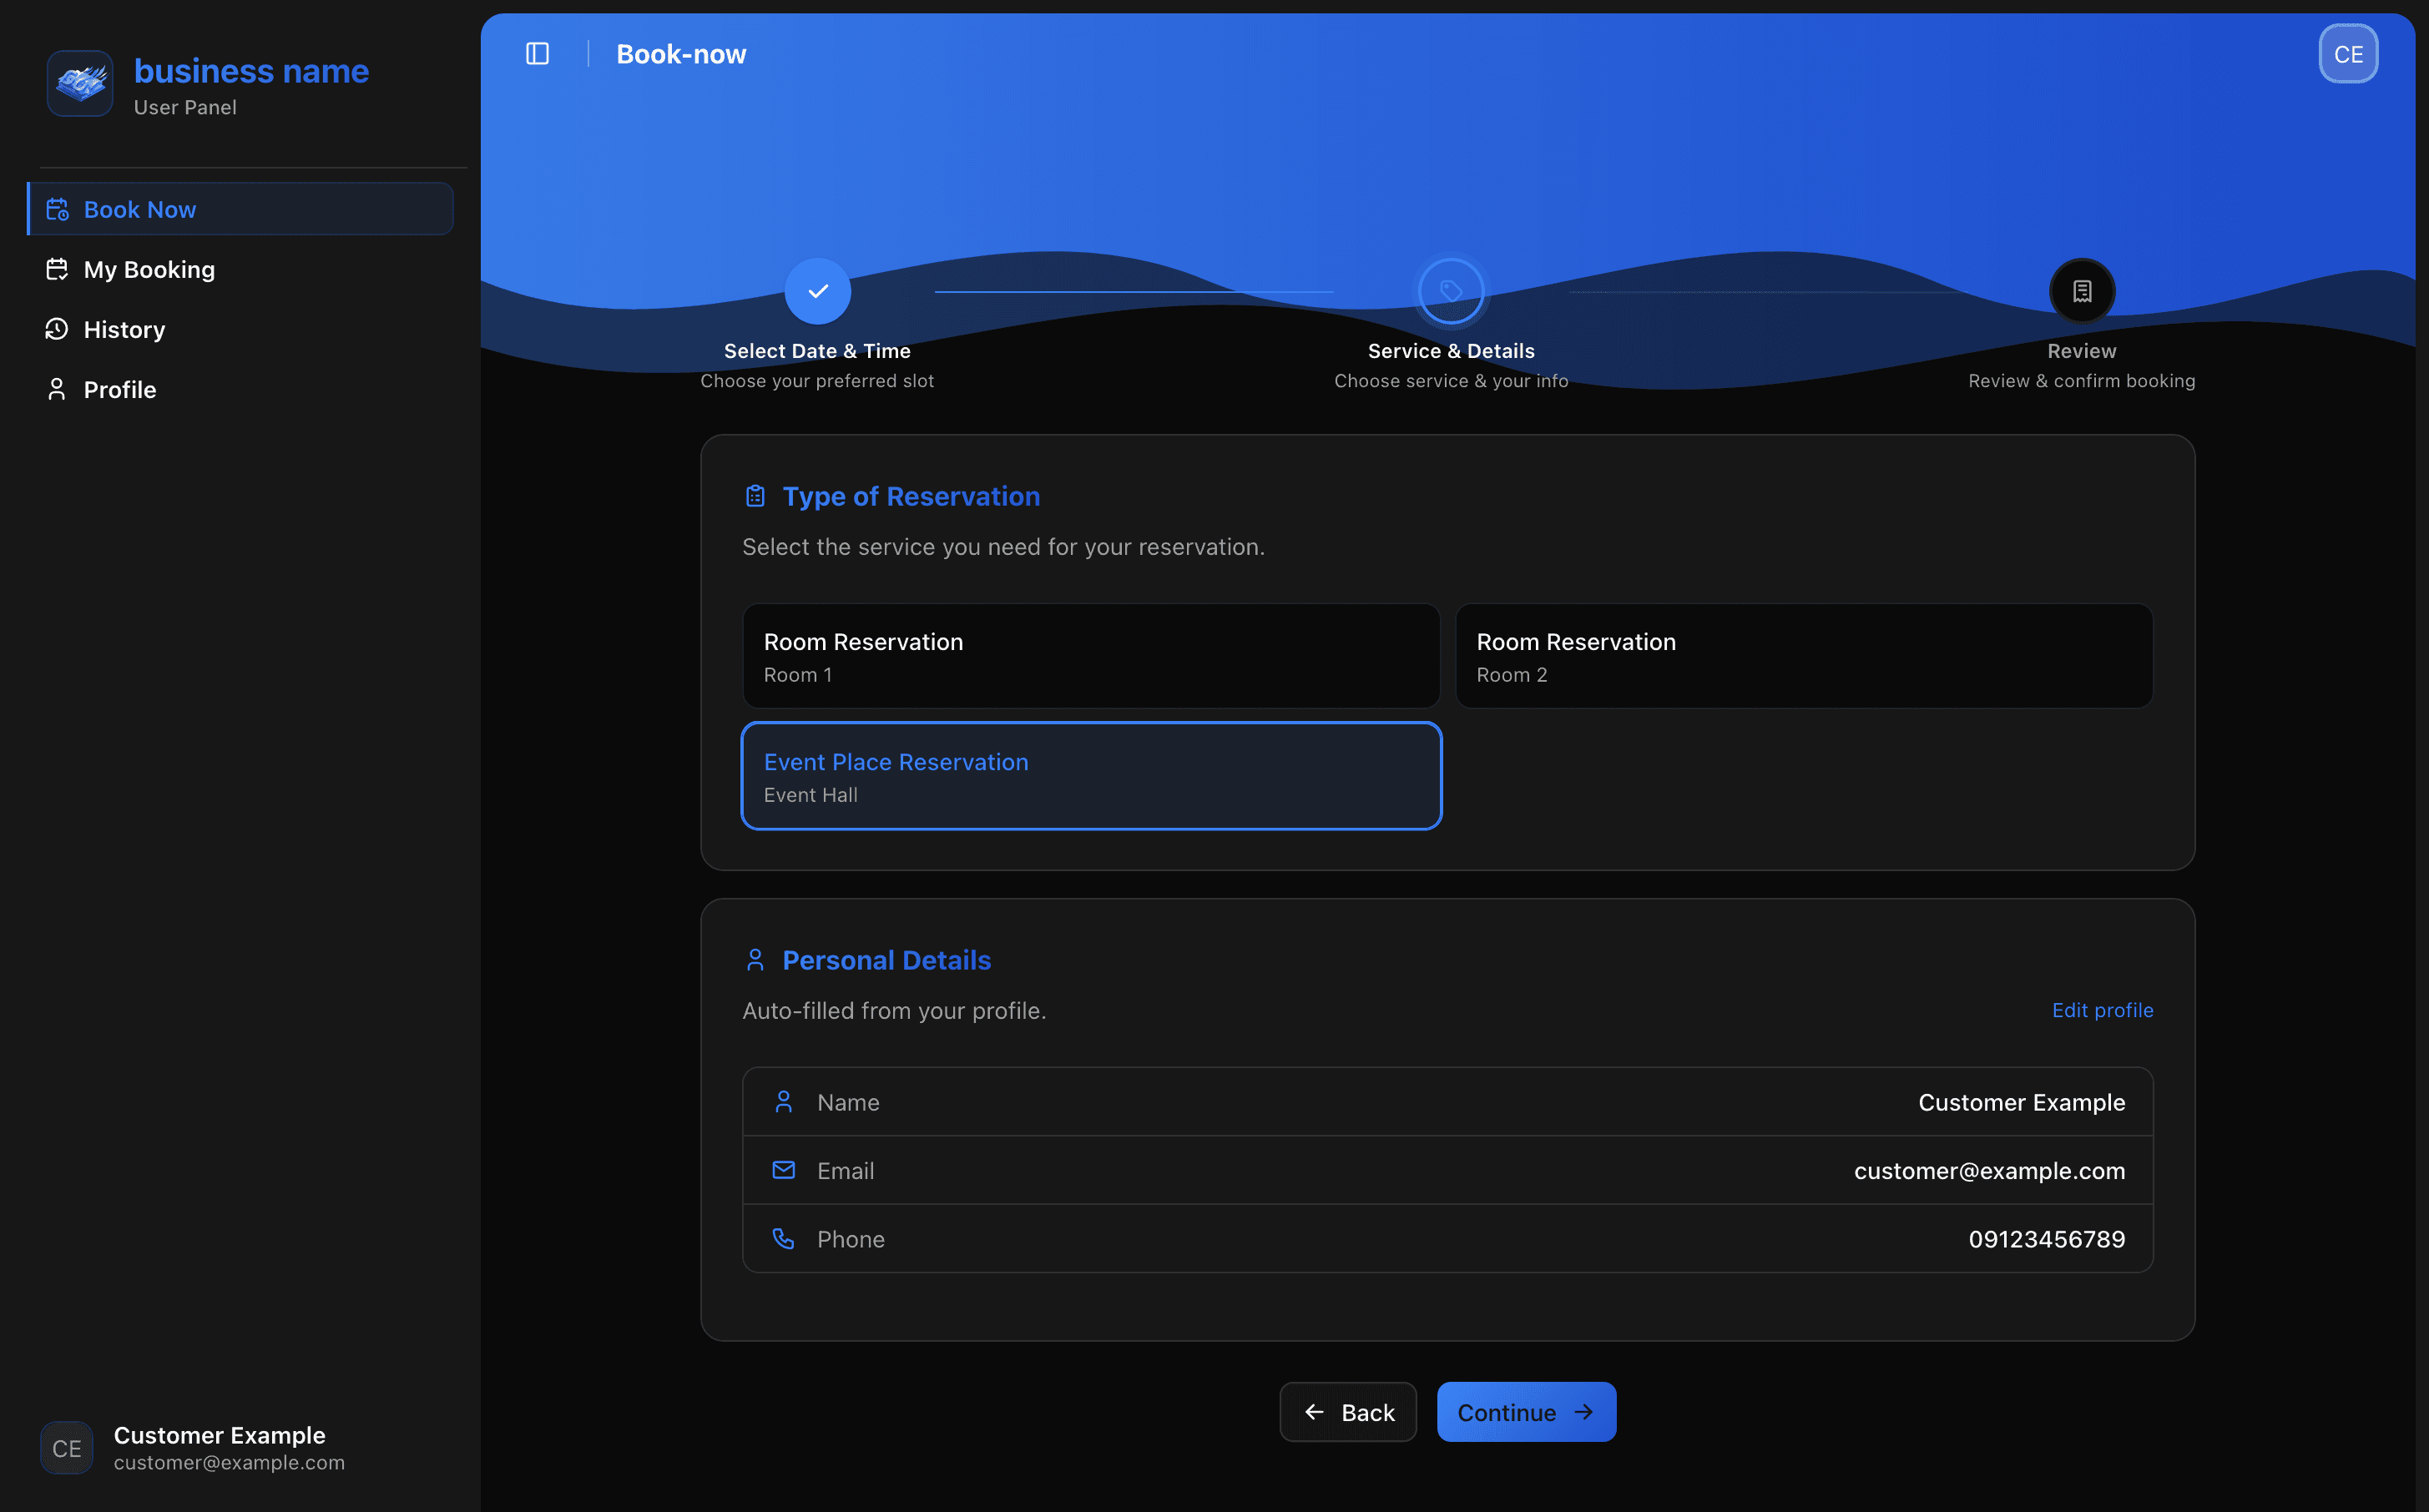The image size is (2429, 1512).
Task: Click the My Booking calendar-check icon
Action: [x=57, y=269]
